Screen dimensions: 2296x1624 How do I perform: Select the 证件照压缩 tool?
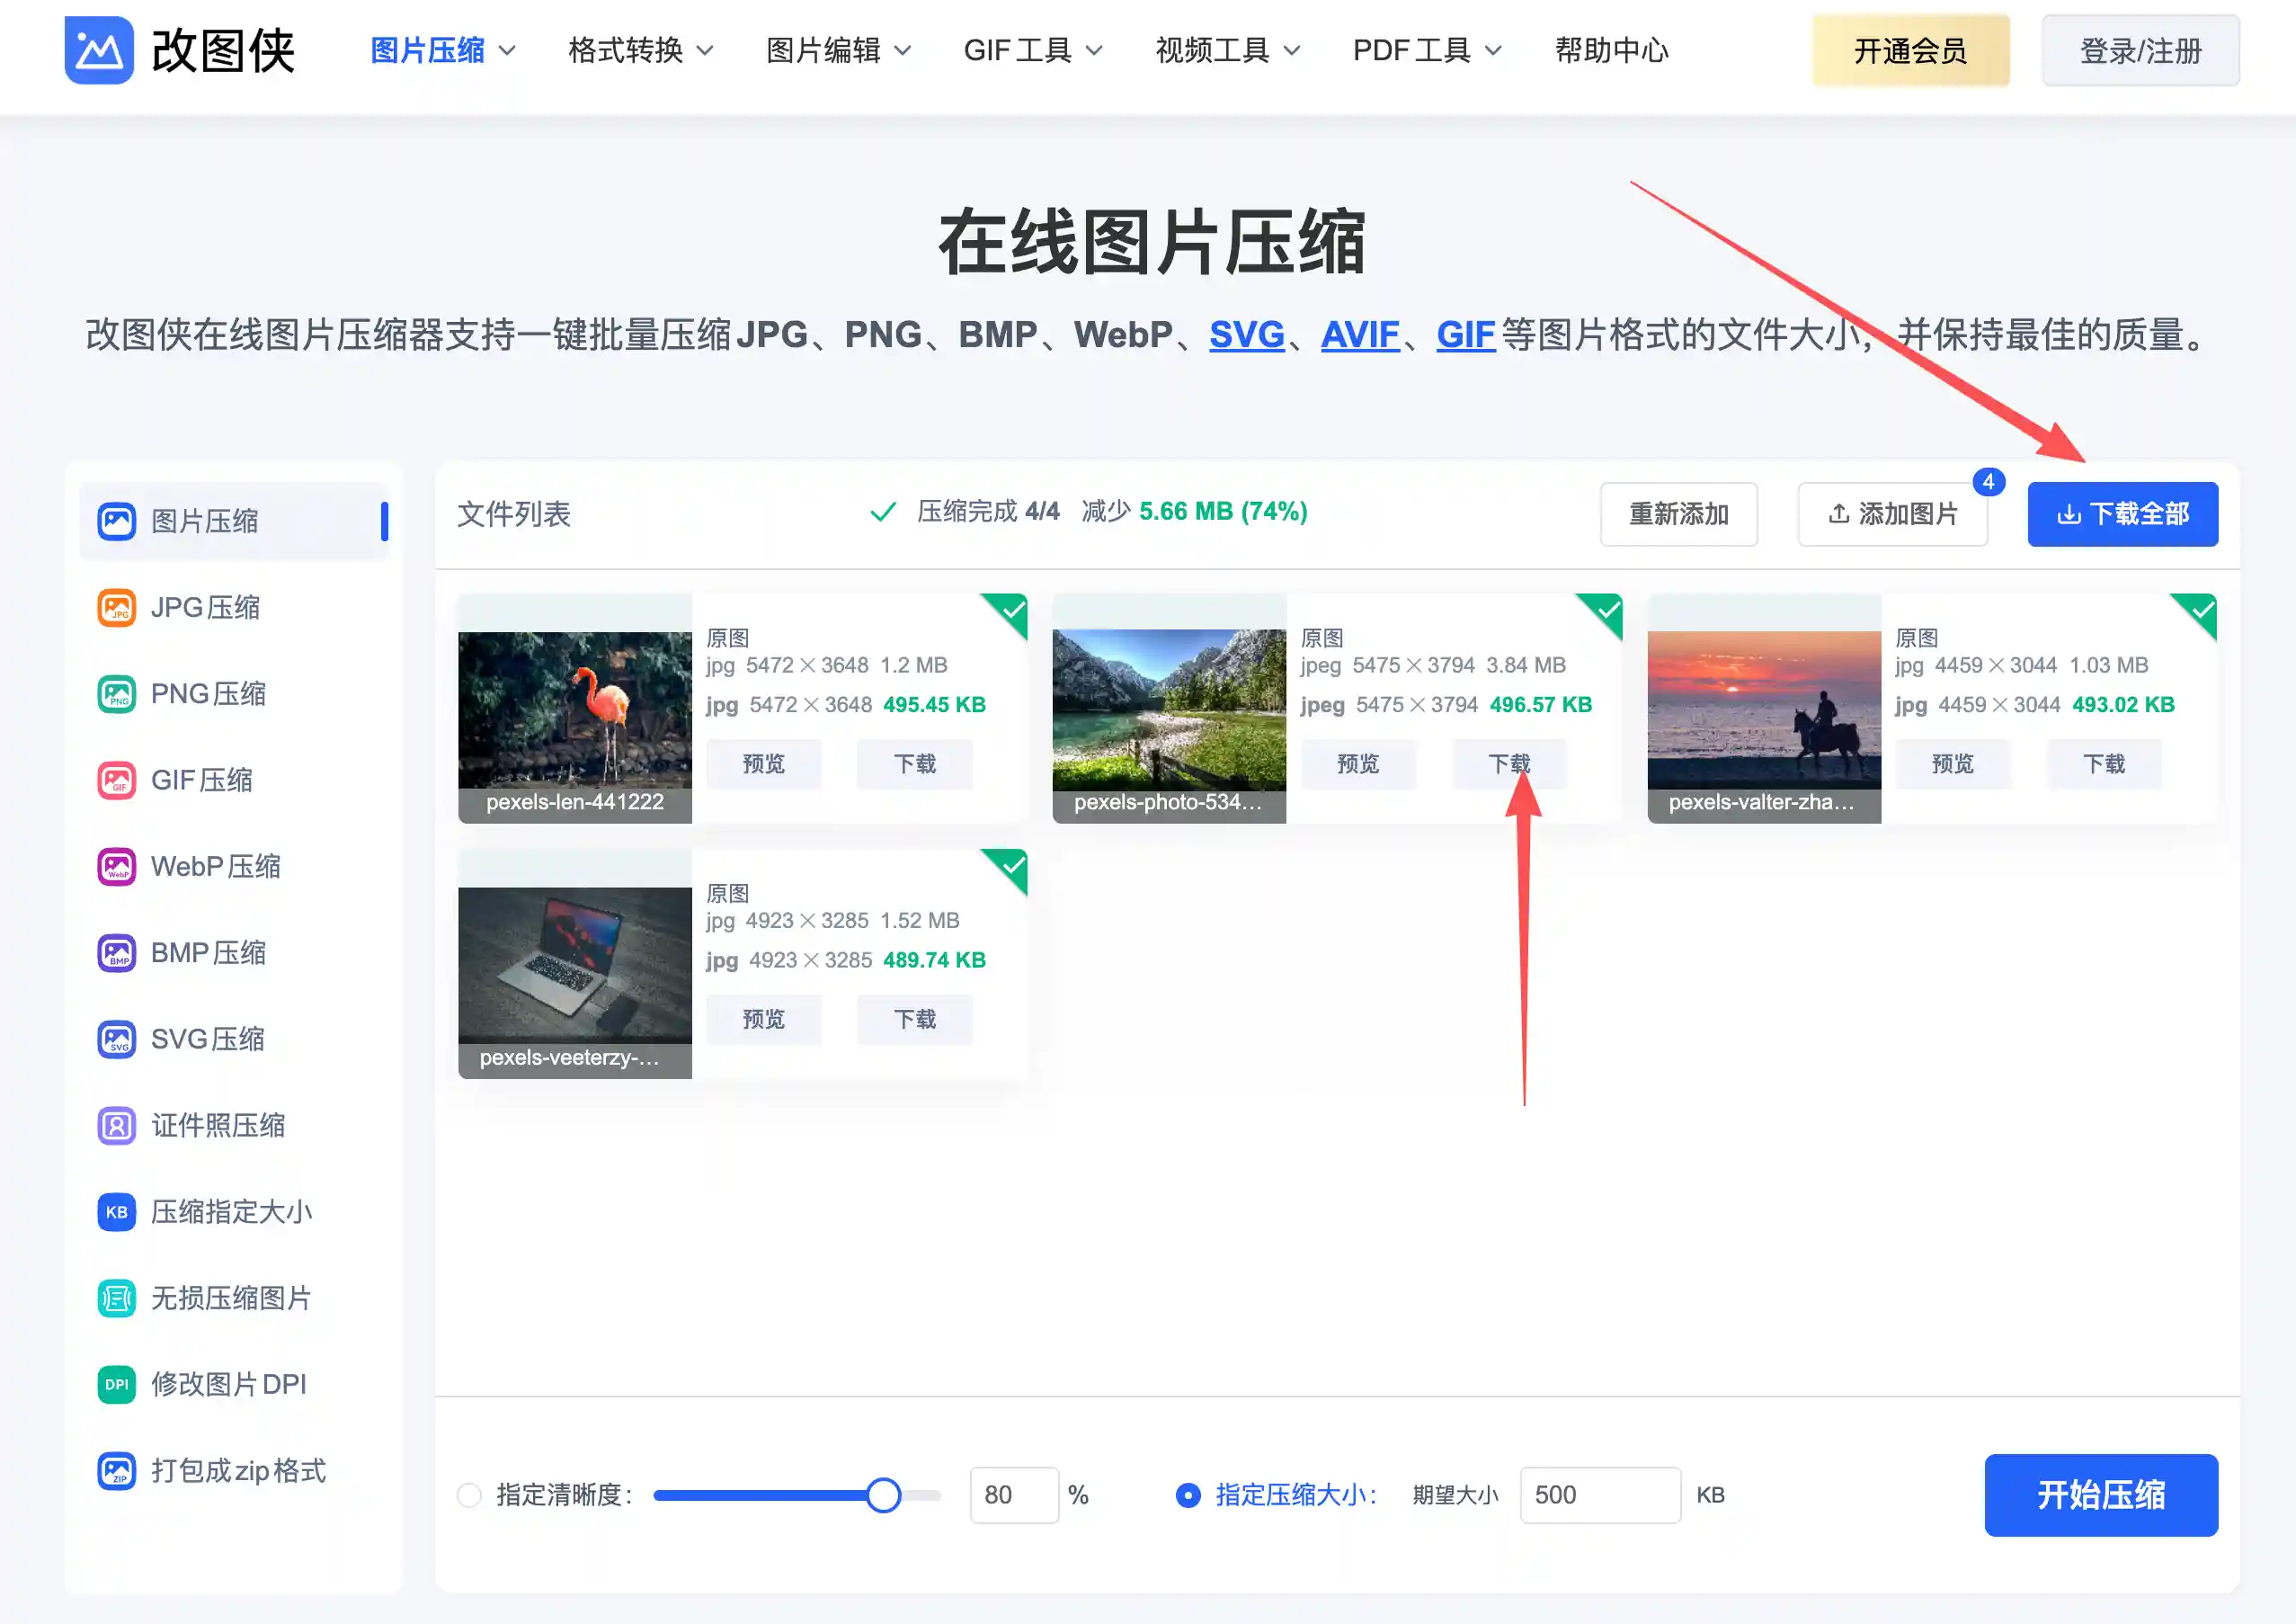click(217, 1125)
